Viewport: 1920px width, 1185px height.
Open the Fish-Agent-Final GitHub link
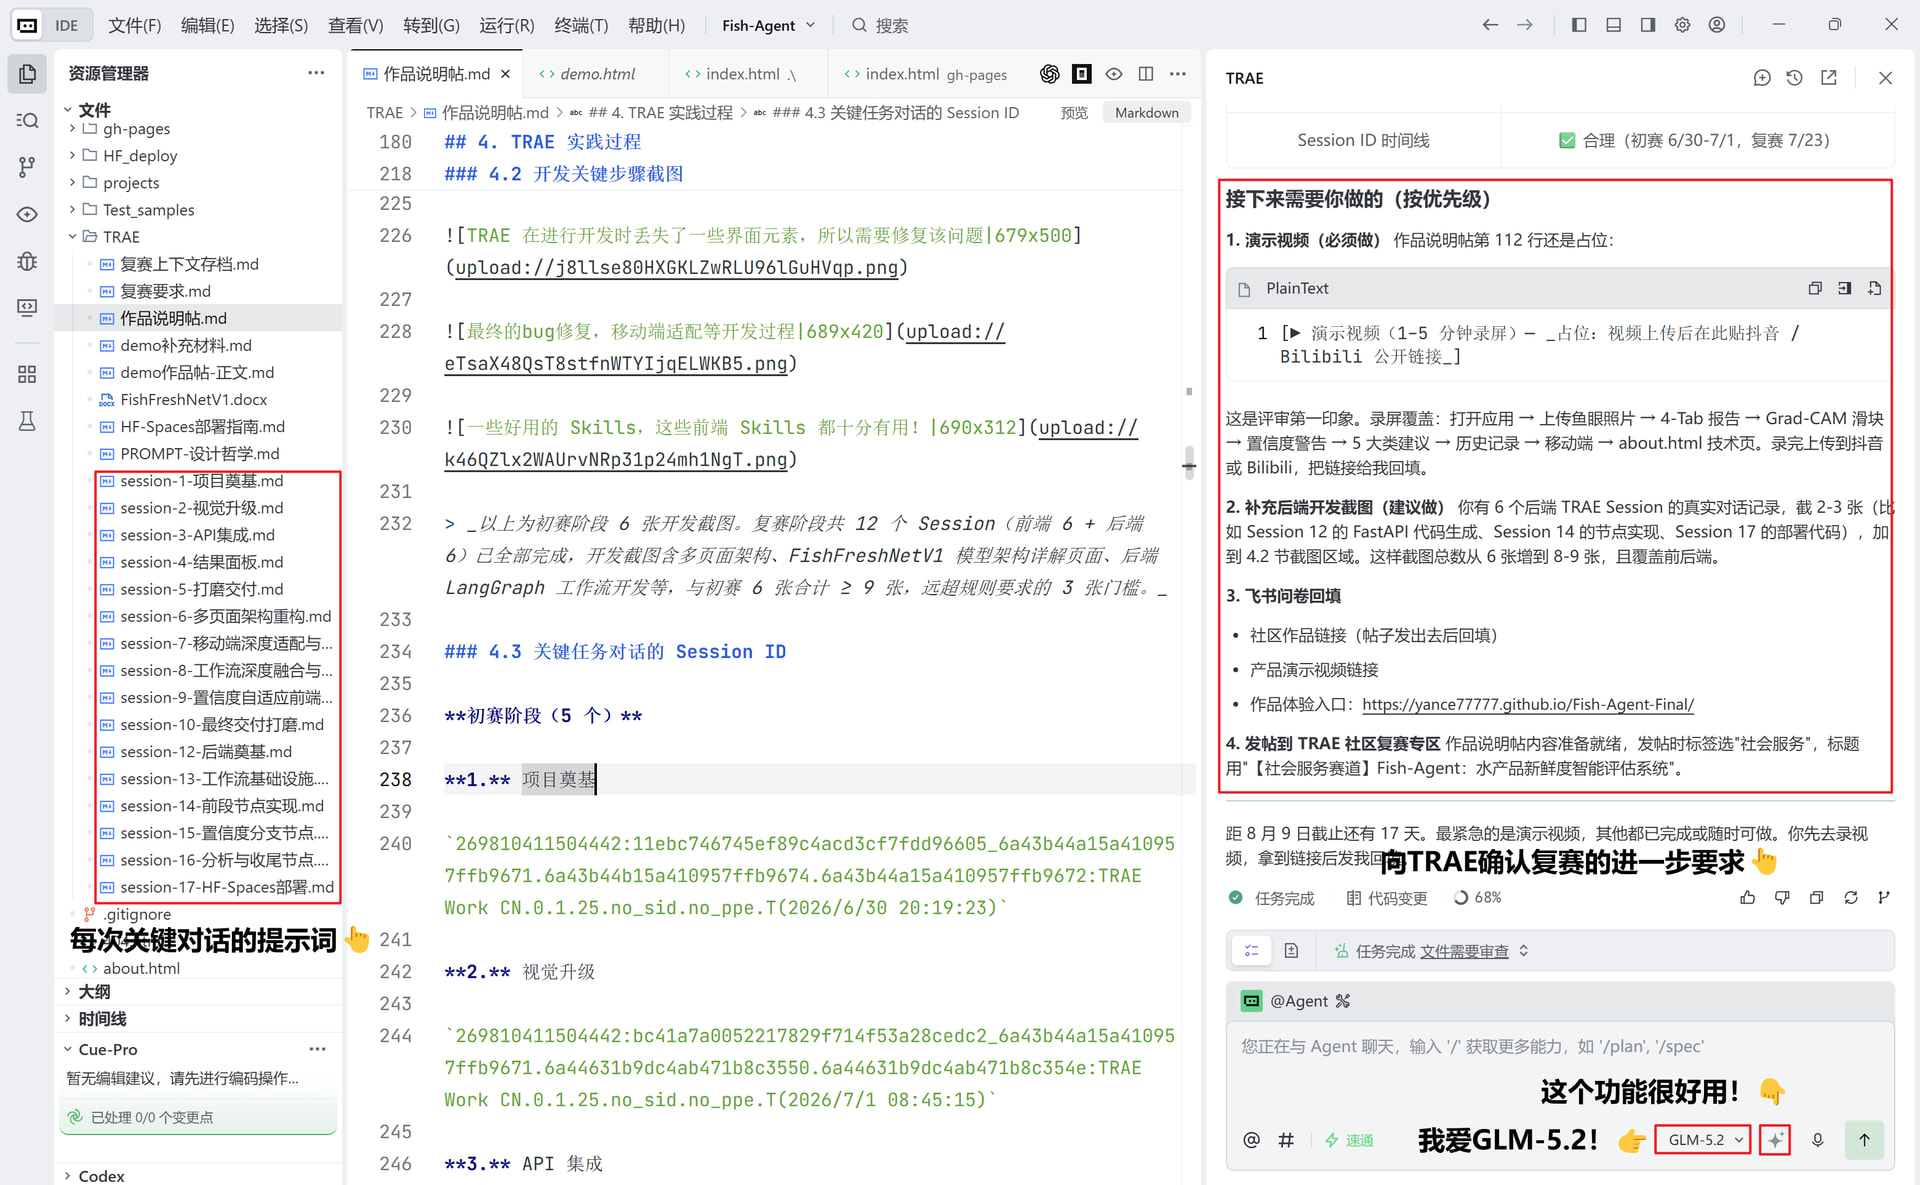[x=1527, y=704]
